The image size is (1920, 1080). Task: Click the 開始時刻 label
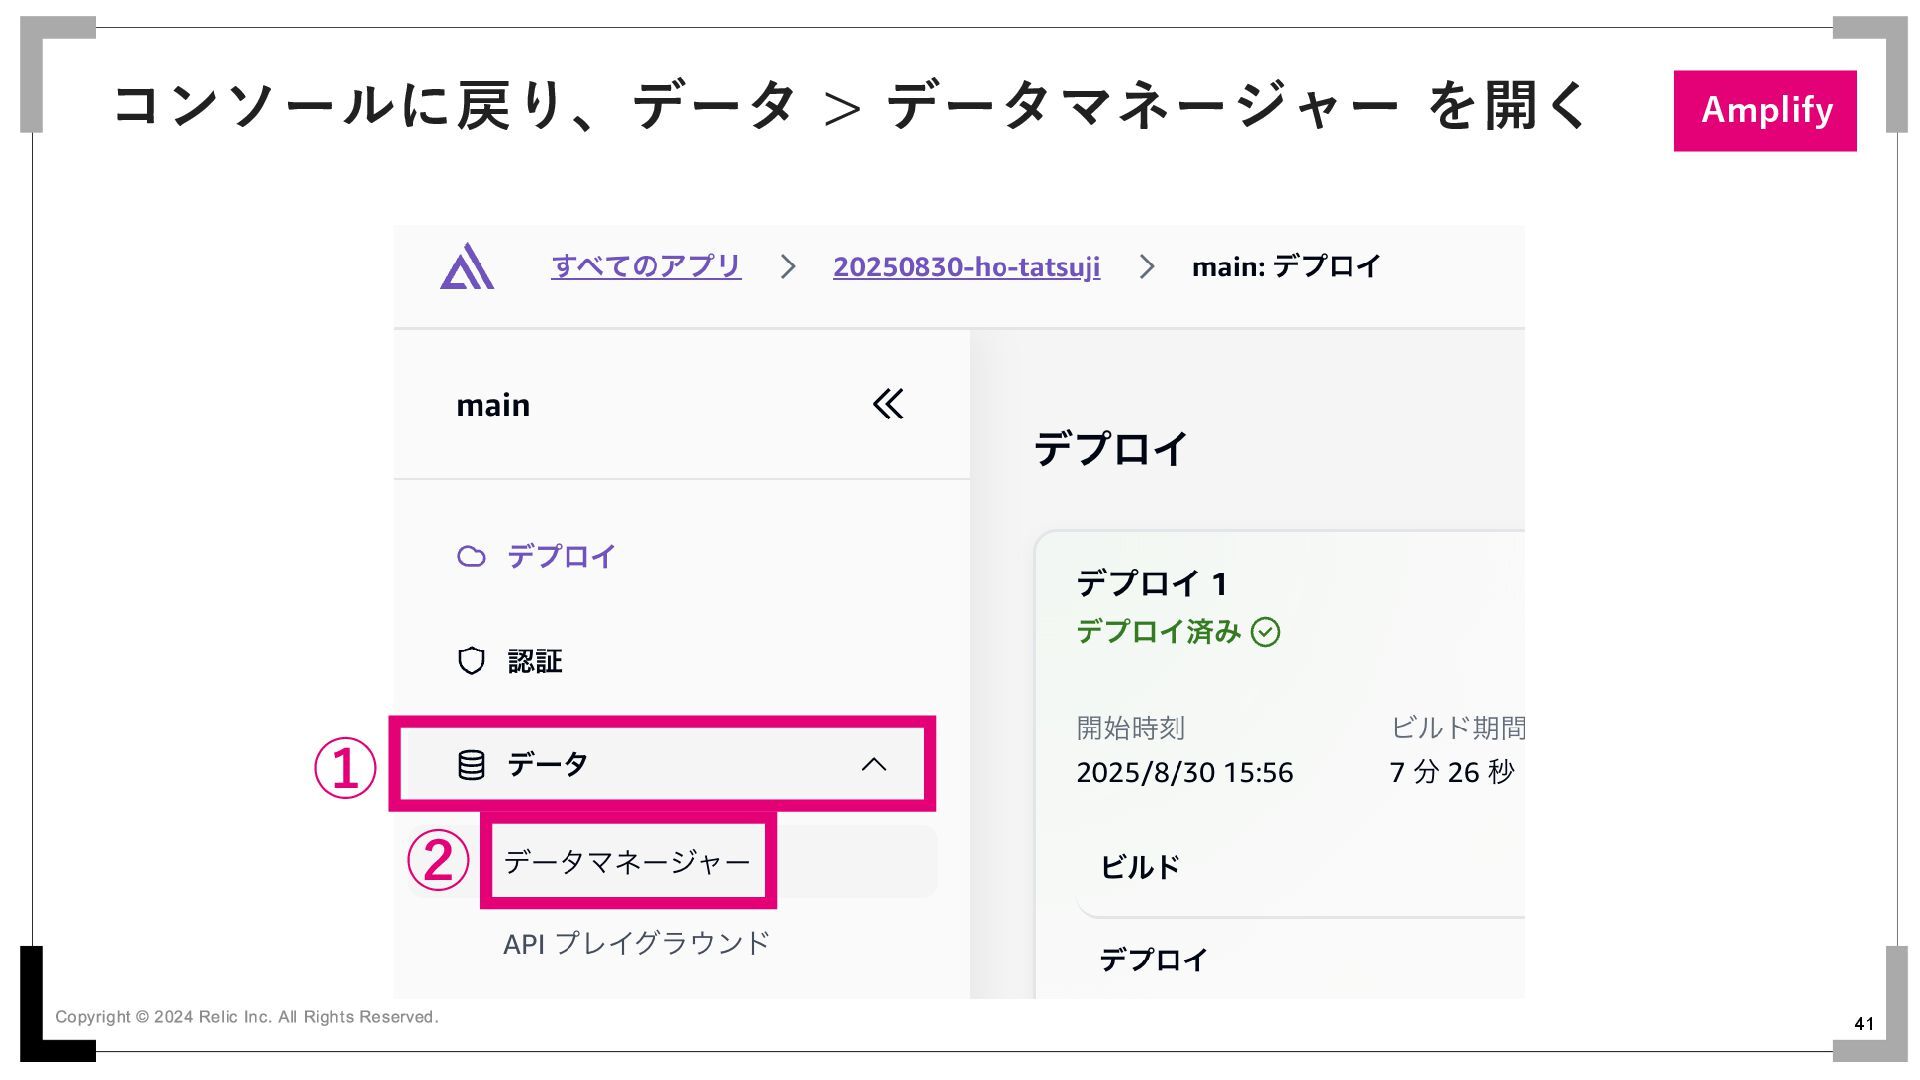coord(1131,728)
